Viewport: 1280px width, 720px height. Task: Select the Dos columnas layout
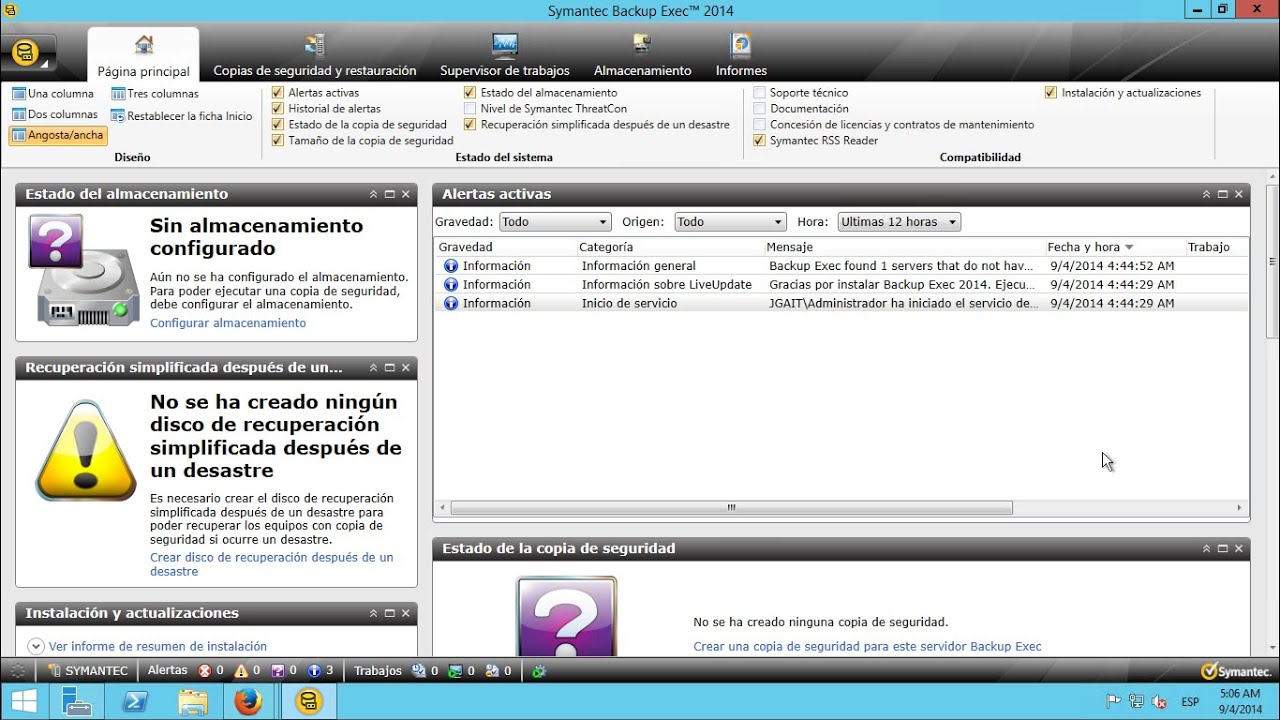[55, 115]
